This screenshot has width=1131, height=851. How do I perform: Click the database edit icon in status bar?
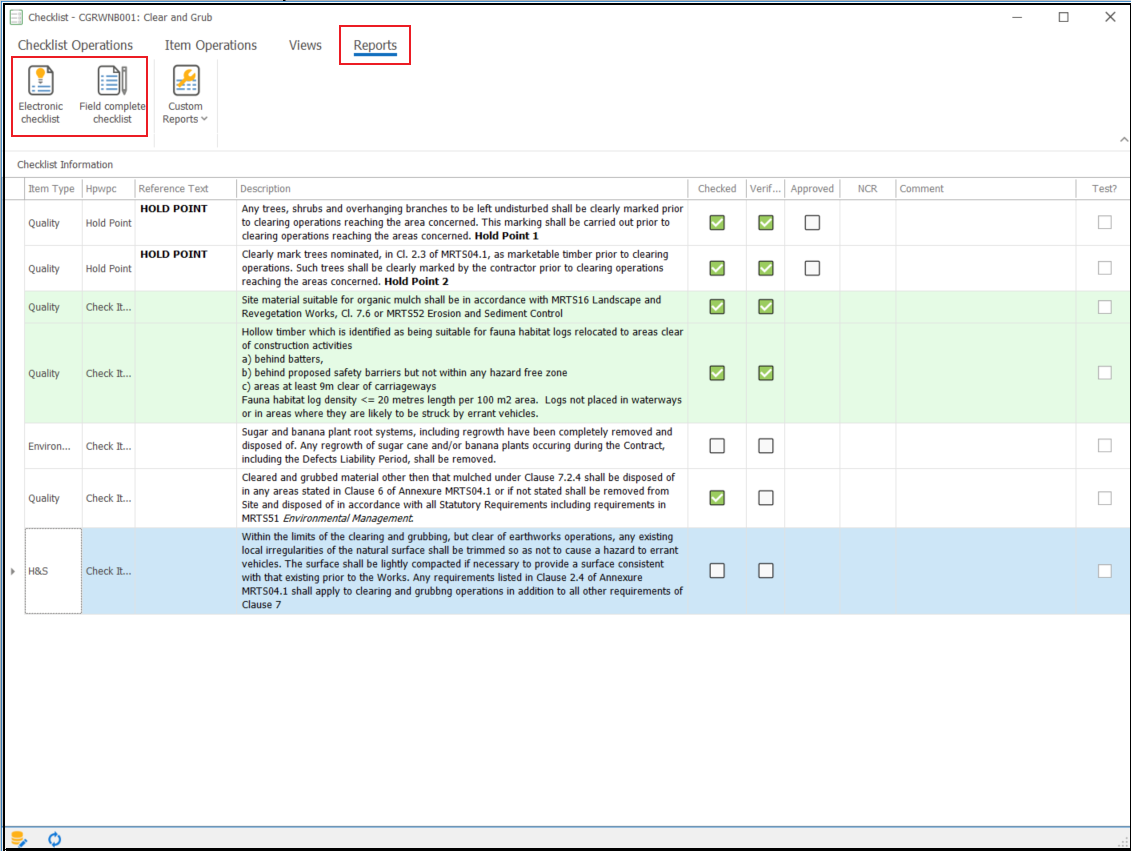18,838
